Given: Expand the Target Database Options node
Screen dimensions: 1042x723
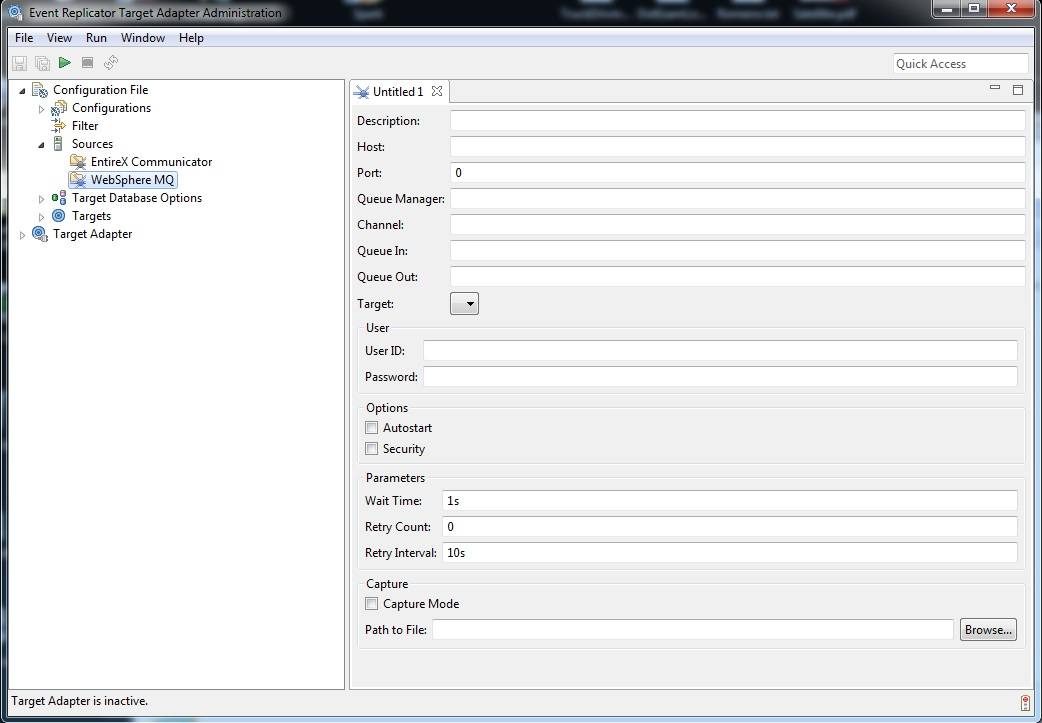Looking at the screenshot, I should pos(42,199).
